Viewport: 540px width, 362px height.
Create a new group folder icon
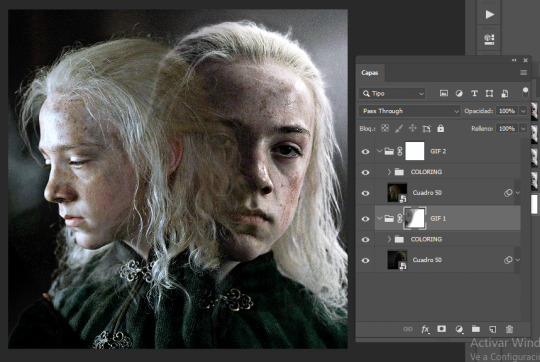coord(476,329)
